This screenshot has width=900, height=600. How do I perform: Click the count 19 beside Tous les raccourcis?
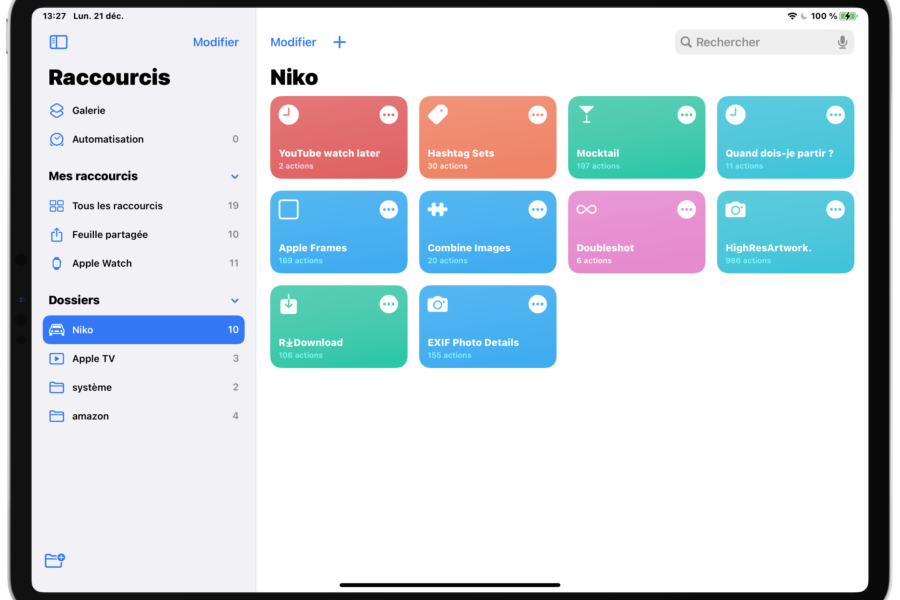233,206
